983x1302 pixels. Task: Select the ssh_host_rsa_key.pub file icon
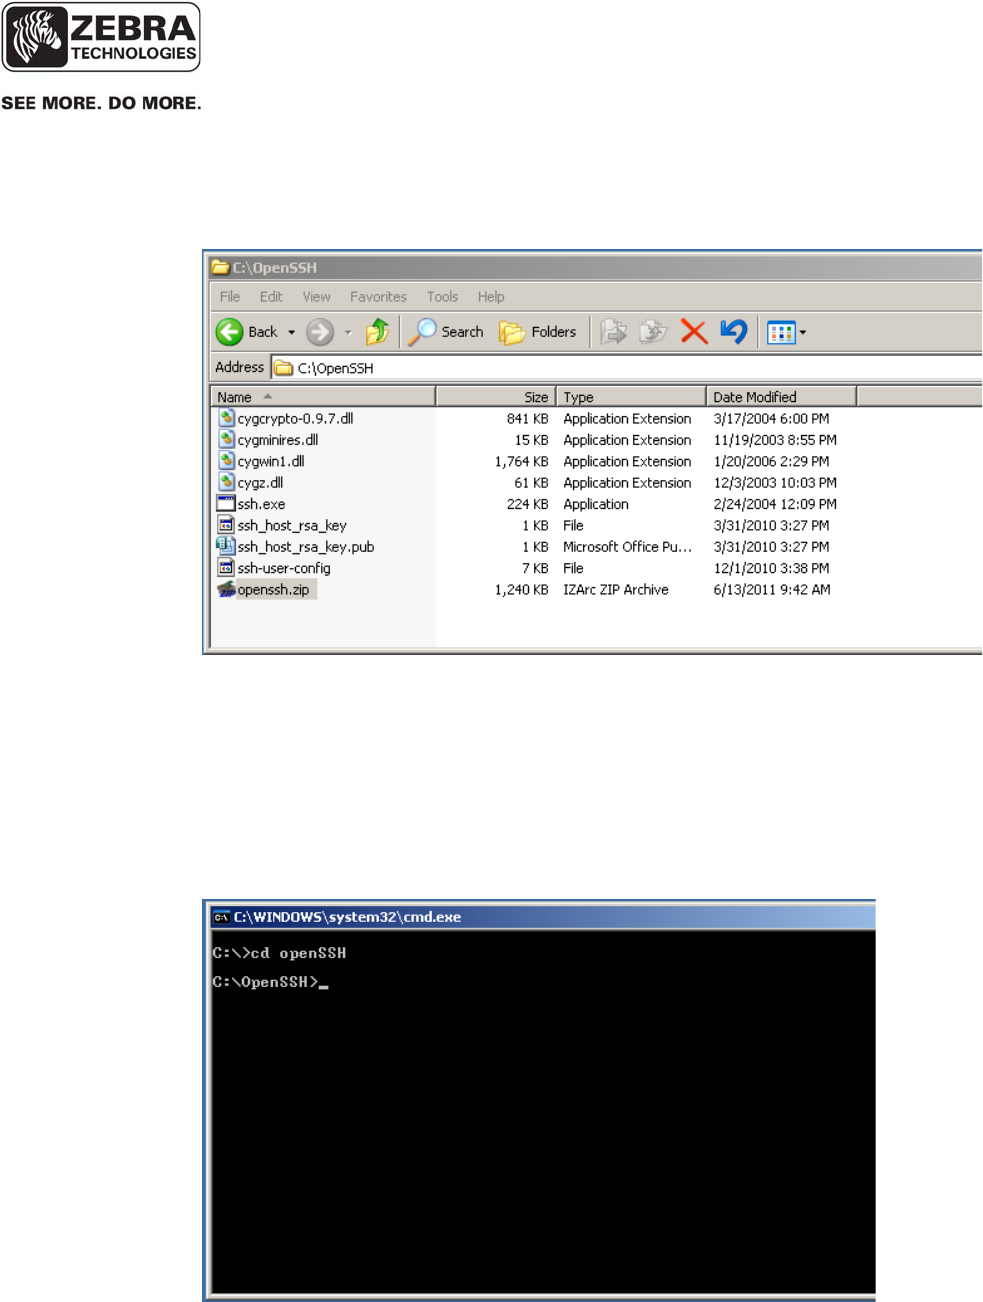pyautogui.click(x=226, y=546)
